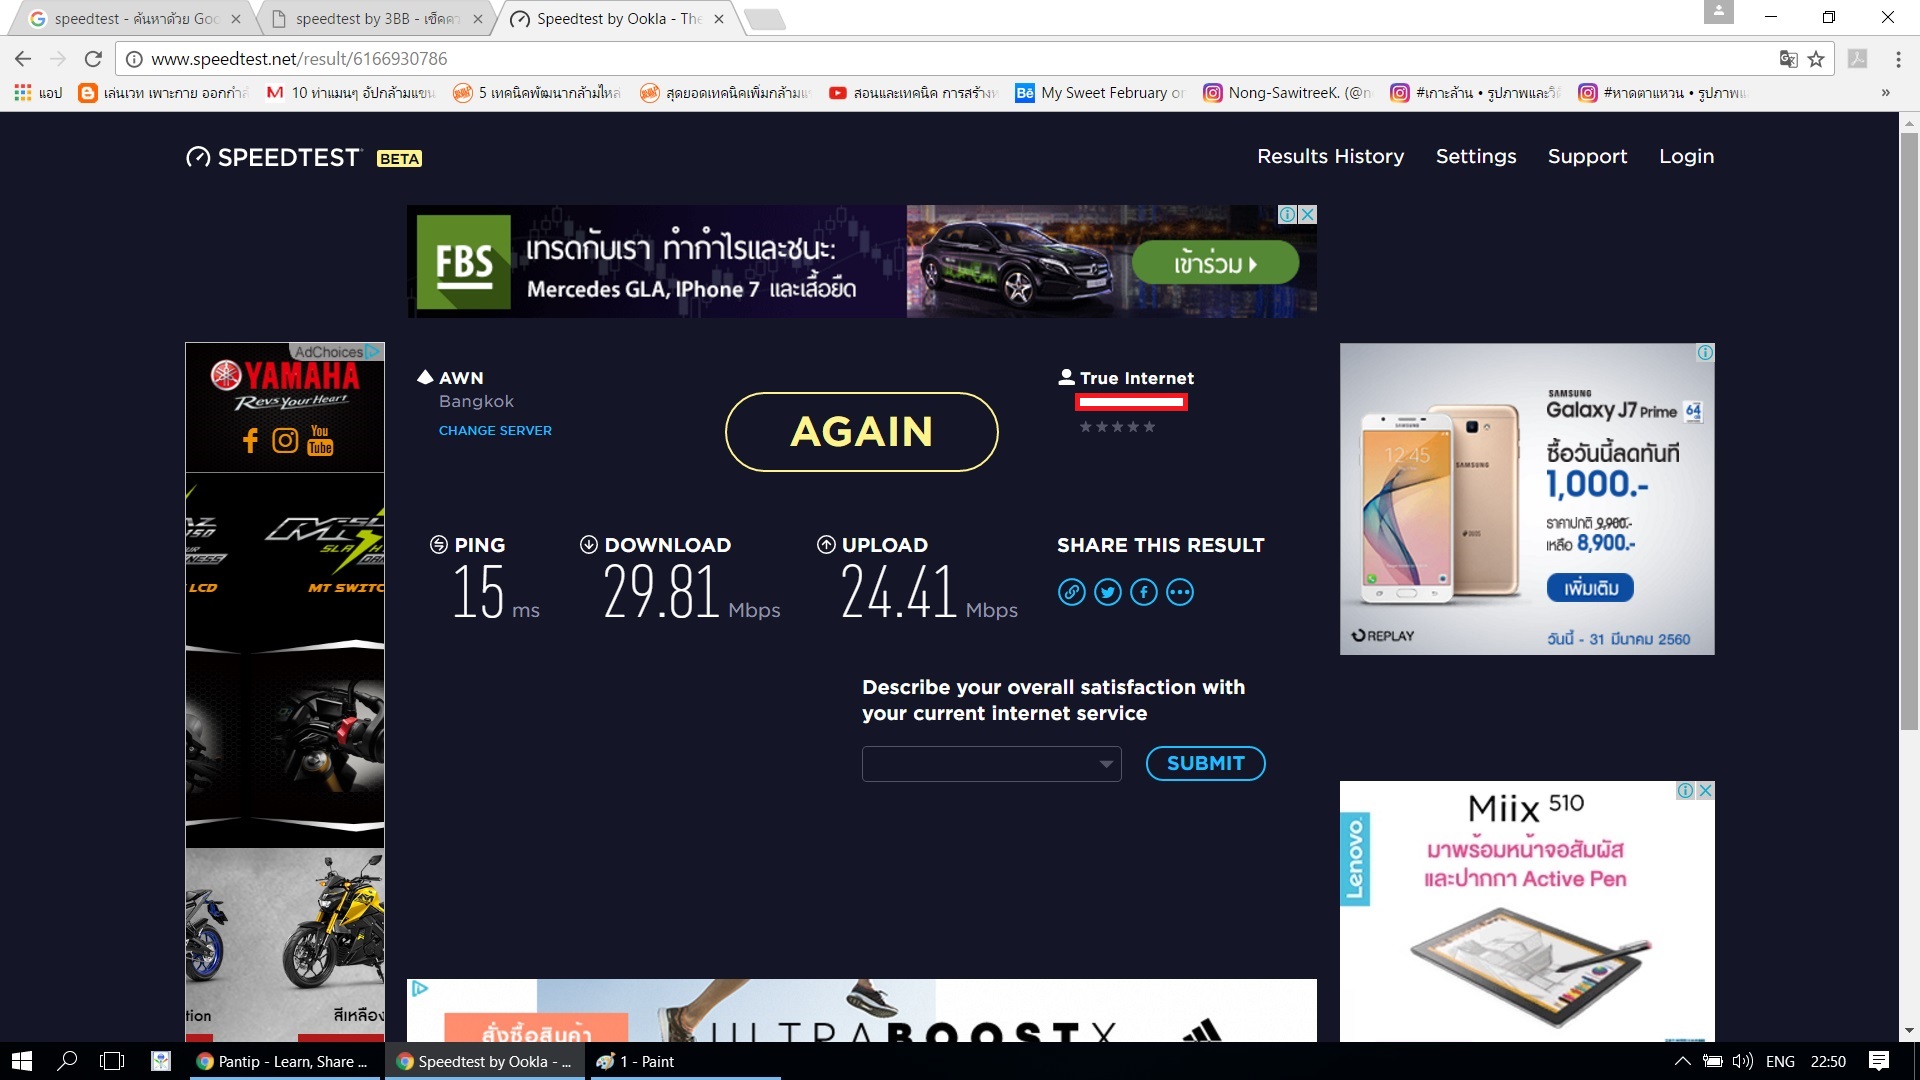Viewport: 1920px width, 1080px height.
Task: Click the clock in the taskbar
Action: click(x=1828, y=1061)
